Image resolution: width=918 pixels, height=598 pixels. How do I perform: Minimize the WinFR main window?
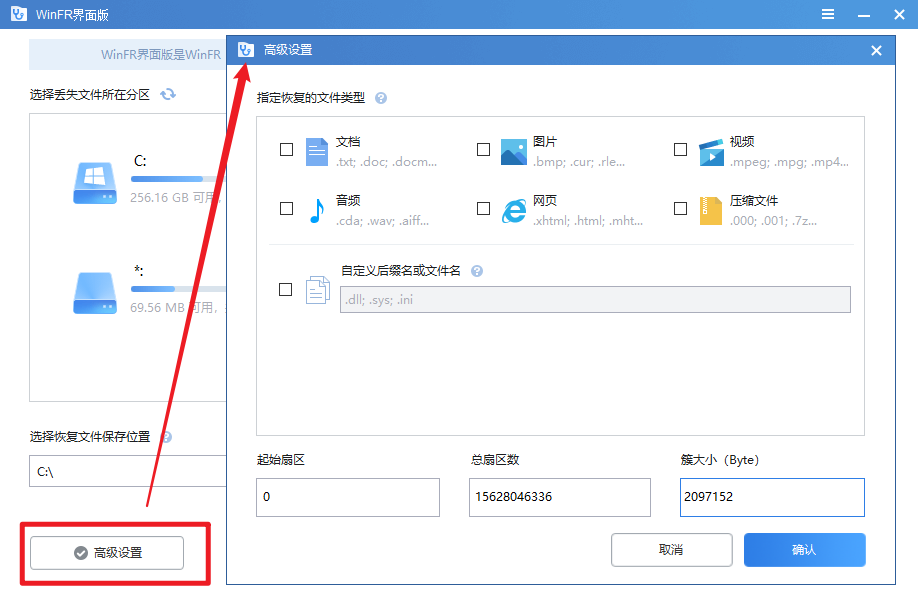(x=864, y=15)
